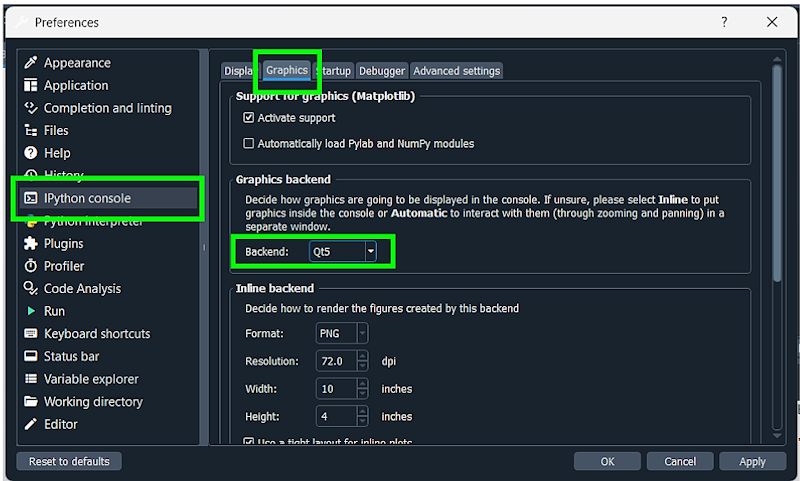Image resolution: width=800 pixels, height=481 pixels.
Task: Switch to the Debugger tab
Action: (x=382, y=71)
